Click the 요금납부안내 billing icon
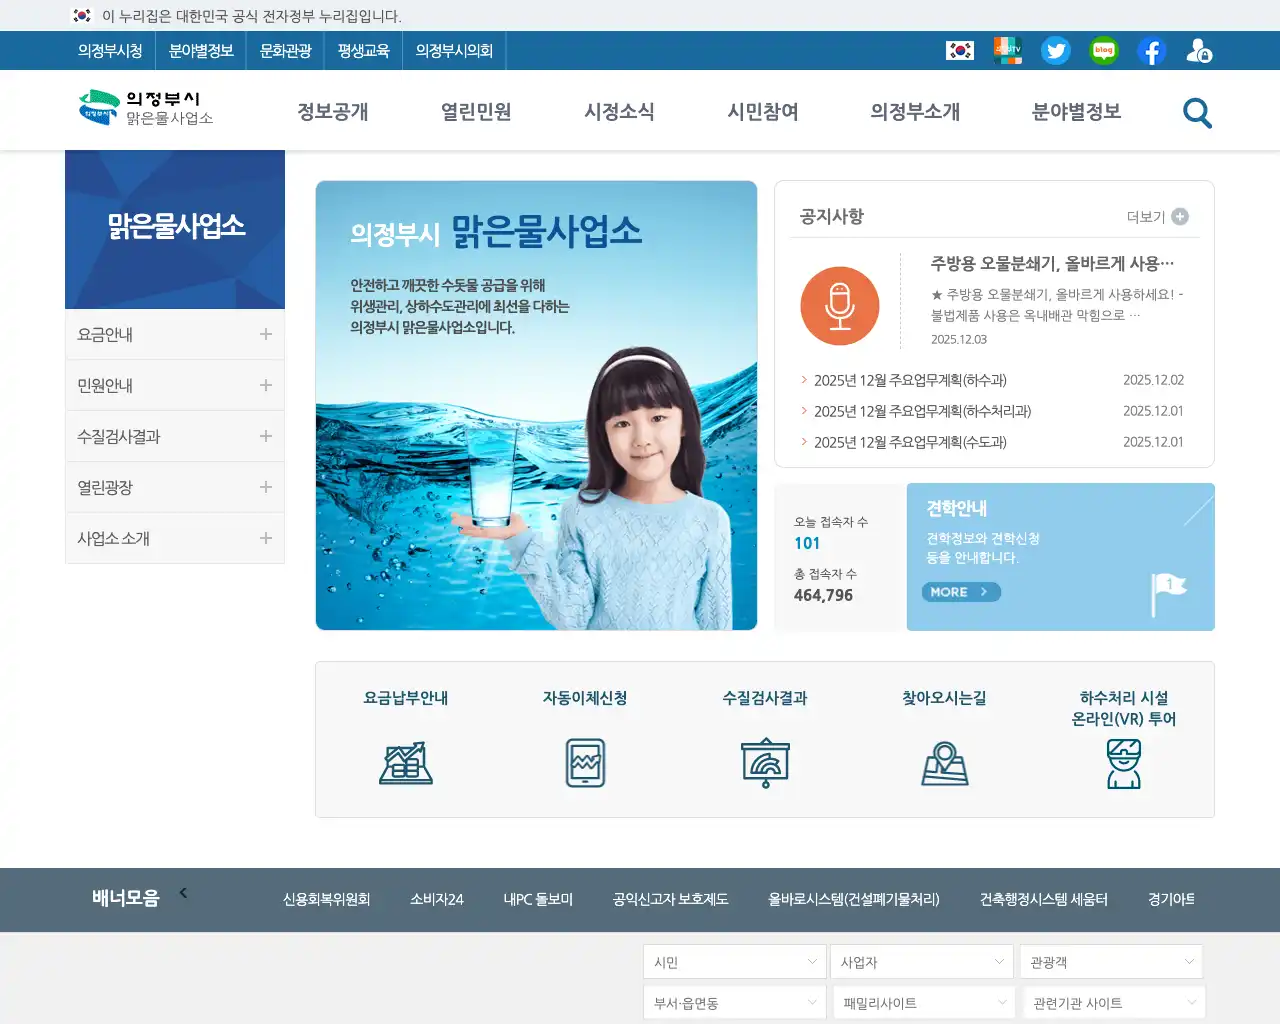The image size is (1280, 1024). tap(406, 762)
